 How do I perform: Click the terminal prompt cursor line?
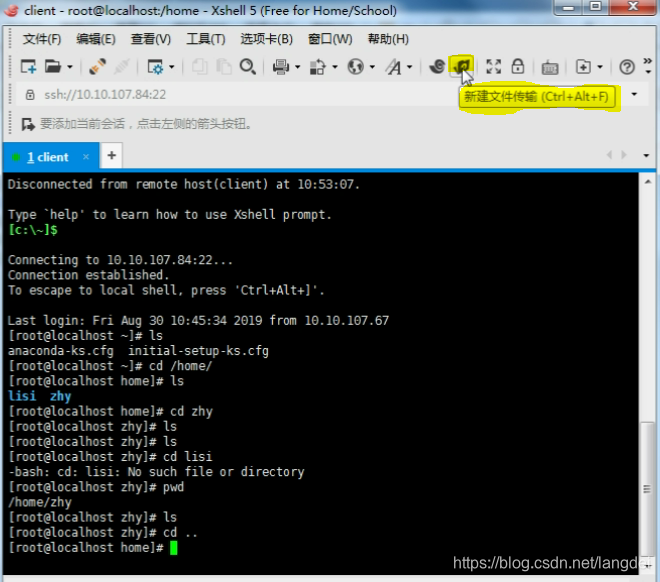coord(93,547)
